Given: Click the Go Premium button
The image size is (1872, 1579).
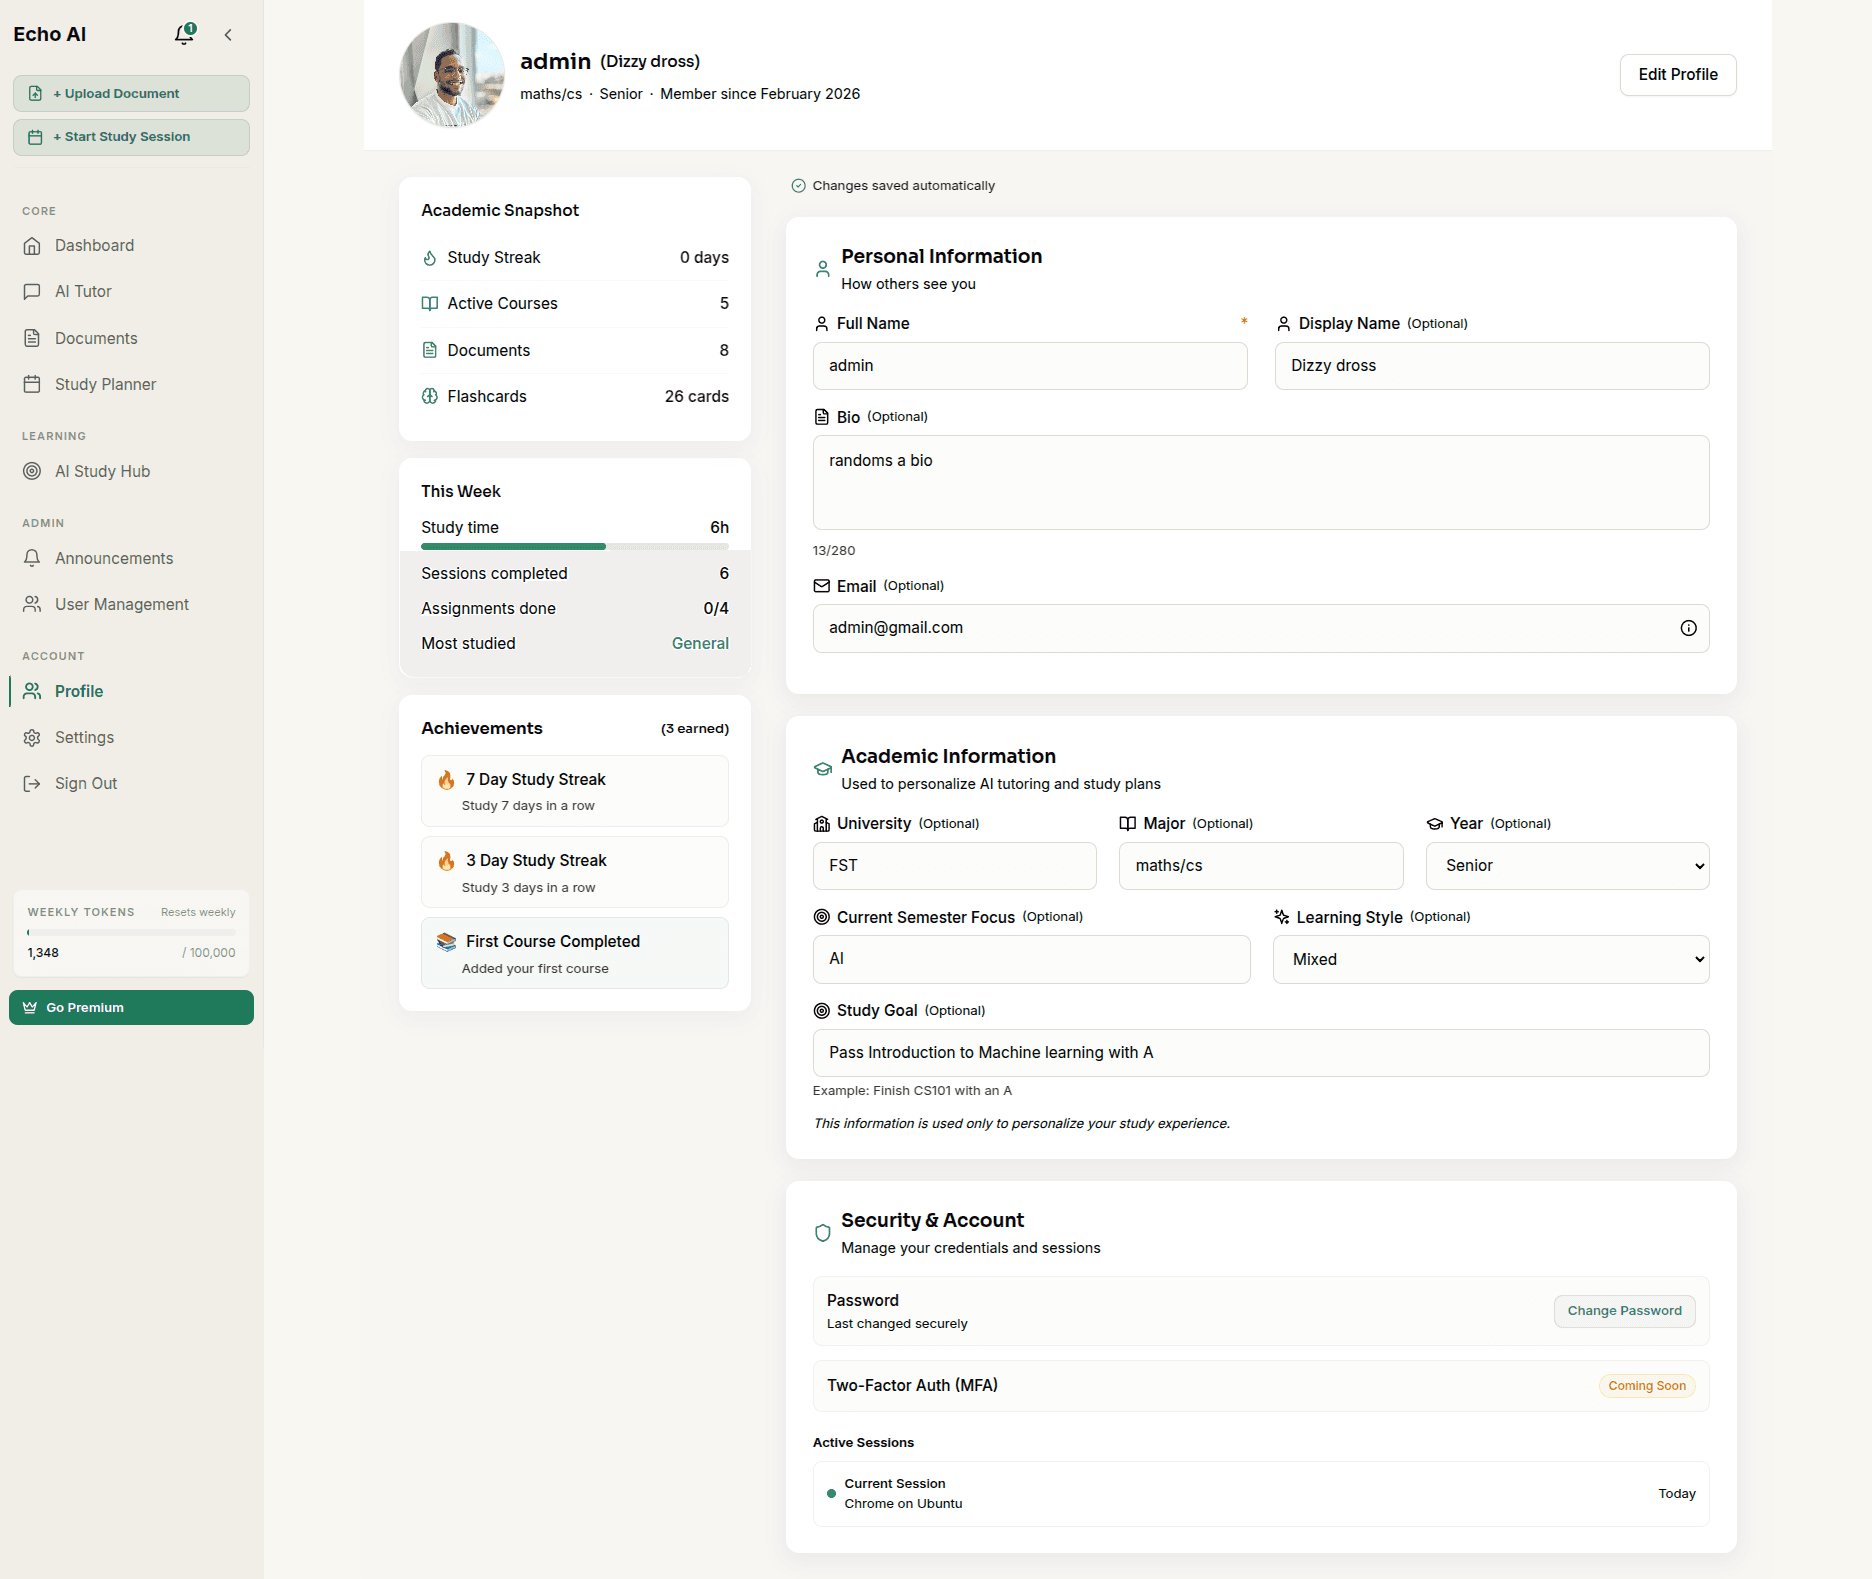Looking at the screenshot, I should point(131,1007).
